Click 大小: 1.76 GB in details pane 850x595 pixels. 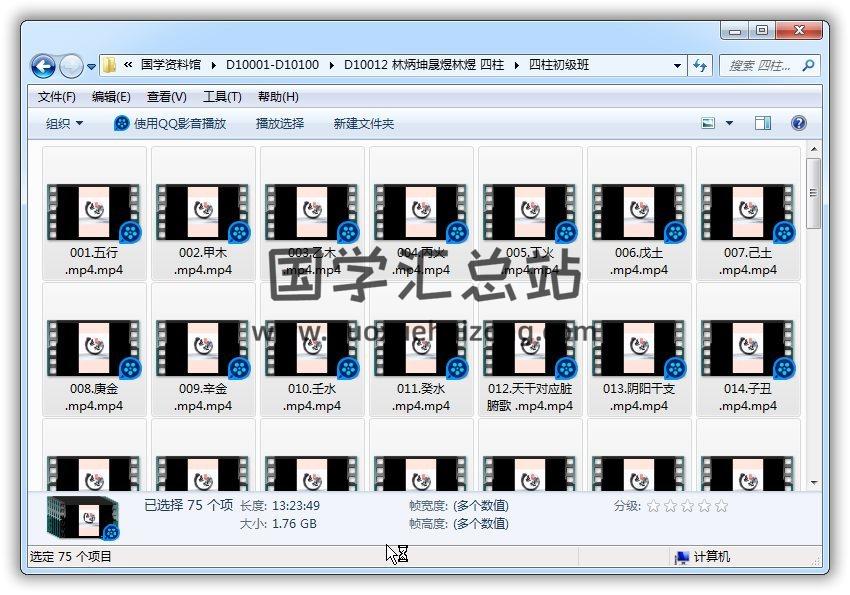pyautogui.click(x=278, y=524)
